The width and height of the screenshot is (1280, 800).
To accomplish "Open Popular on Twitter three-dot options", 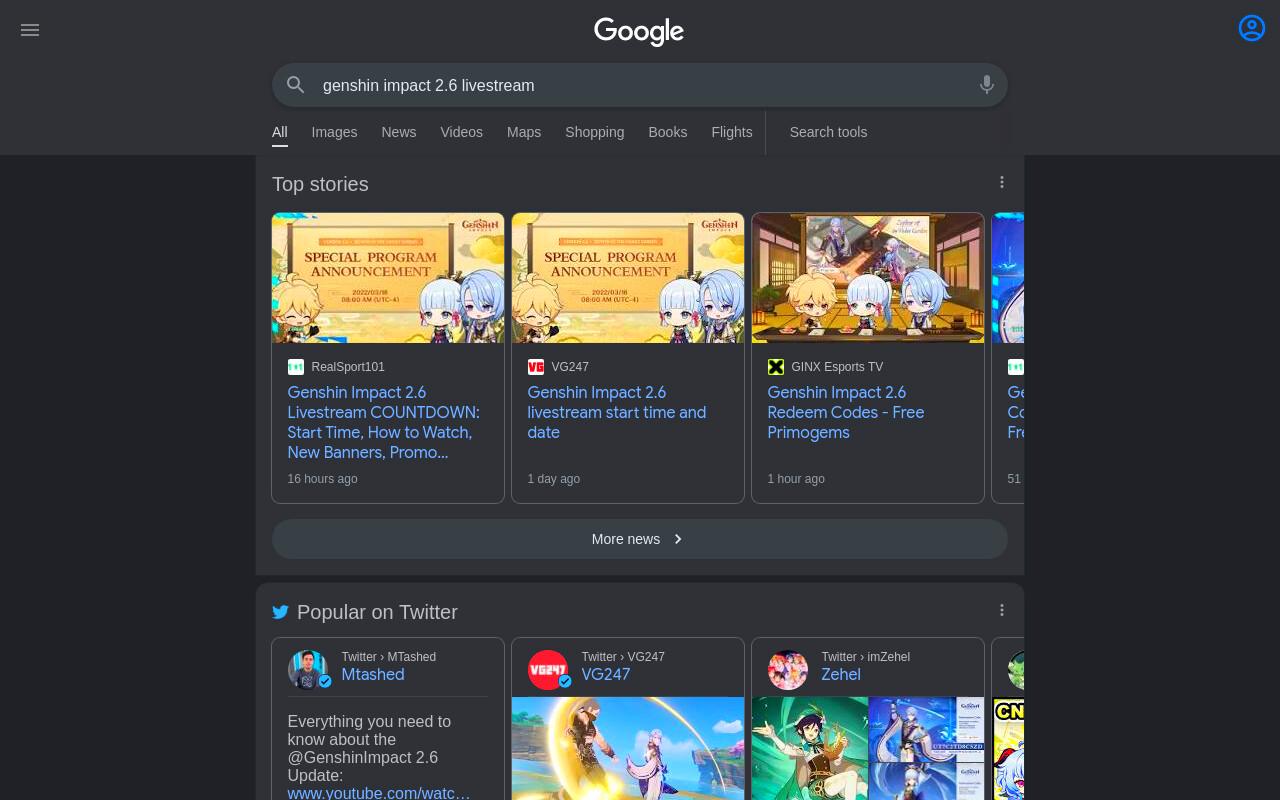I will click(1002, 610).
